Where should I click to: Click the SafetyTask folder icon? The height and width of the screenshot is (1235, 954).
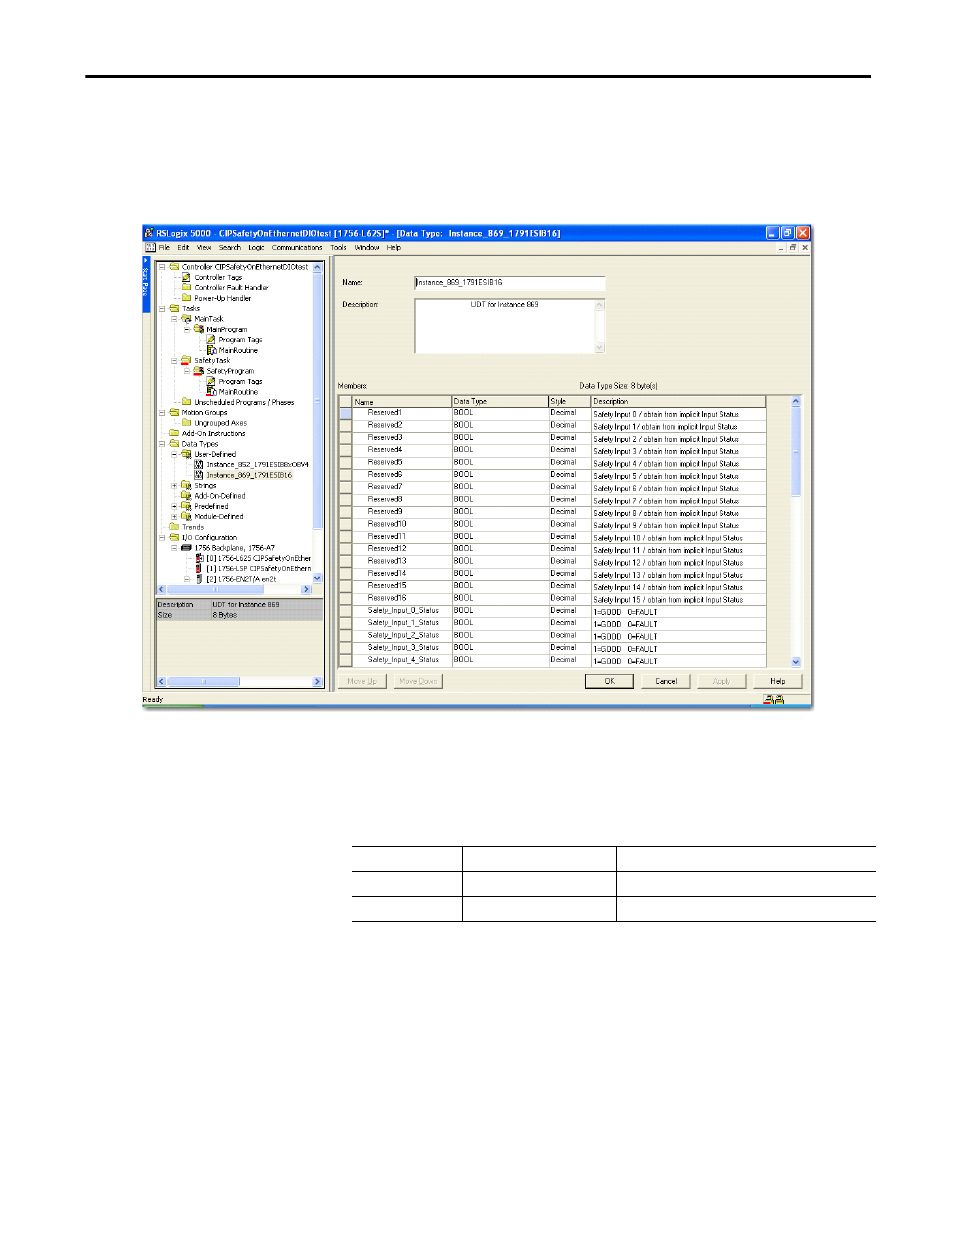tap(186, 360)
